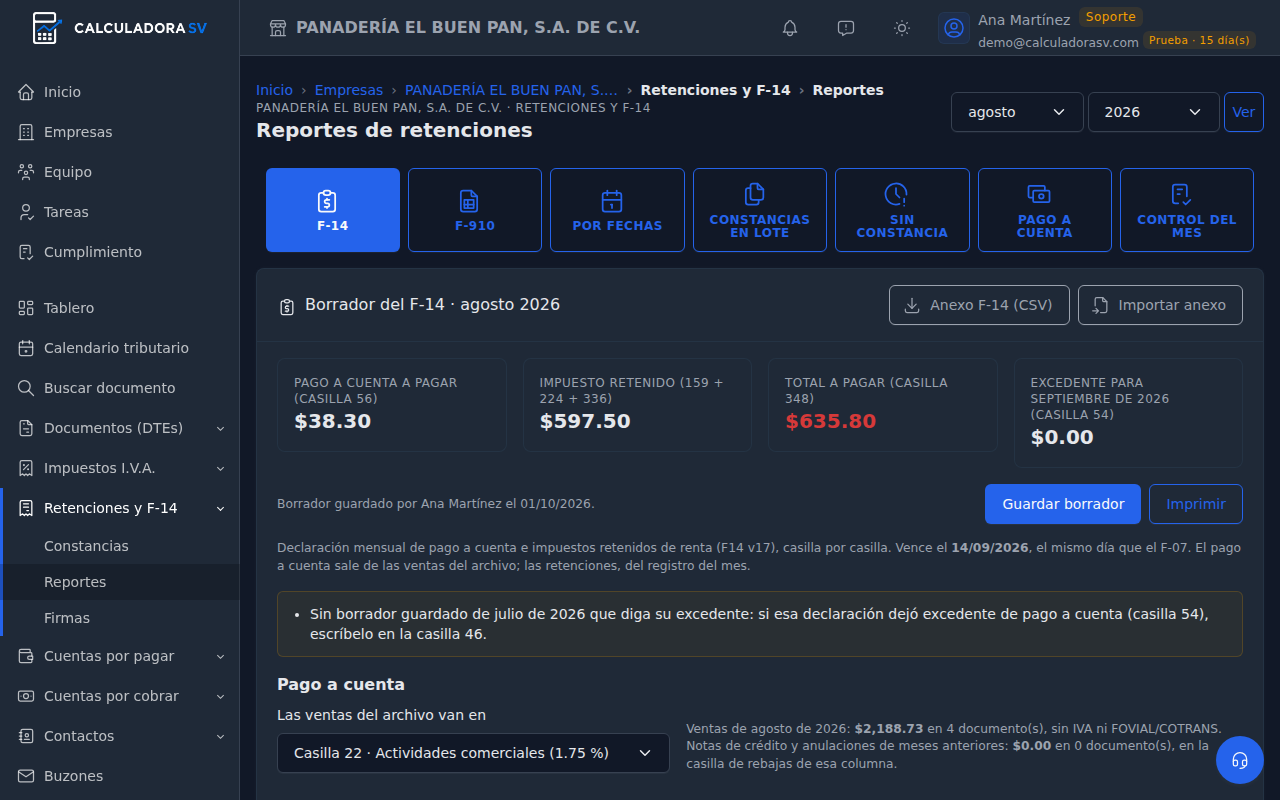
Task: Open Tablero in the sidebar
Action: tap(120, 308)
